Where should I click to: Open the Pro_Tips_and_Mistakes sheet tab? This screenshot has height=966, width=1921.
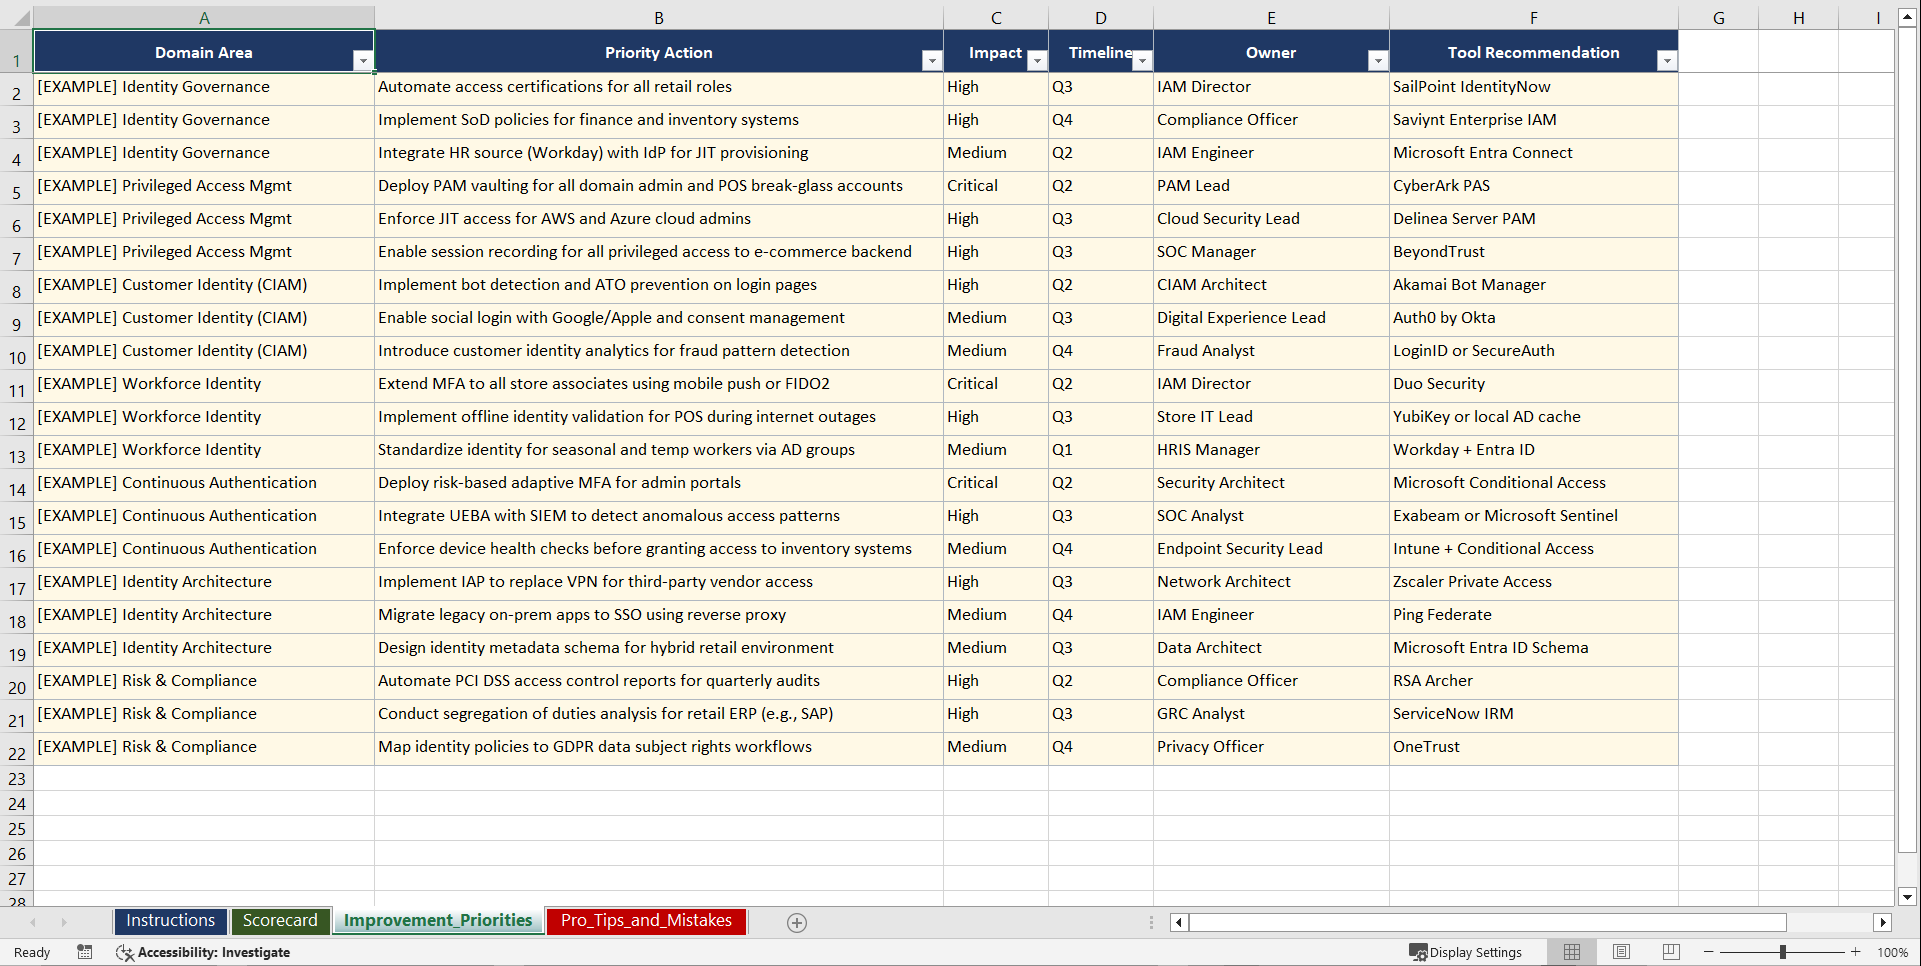[x=645, y=921]
